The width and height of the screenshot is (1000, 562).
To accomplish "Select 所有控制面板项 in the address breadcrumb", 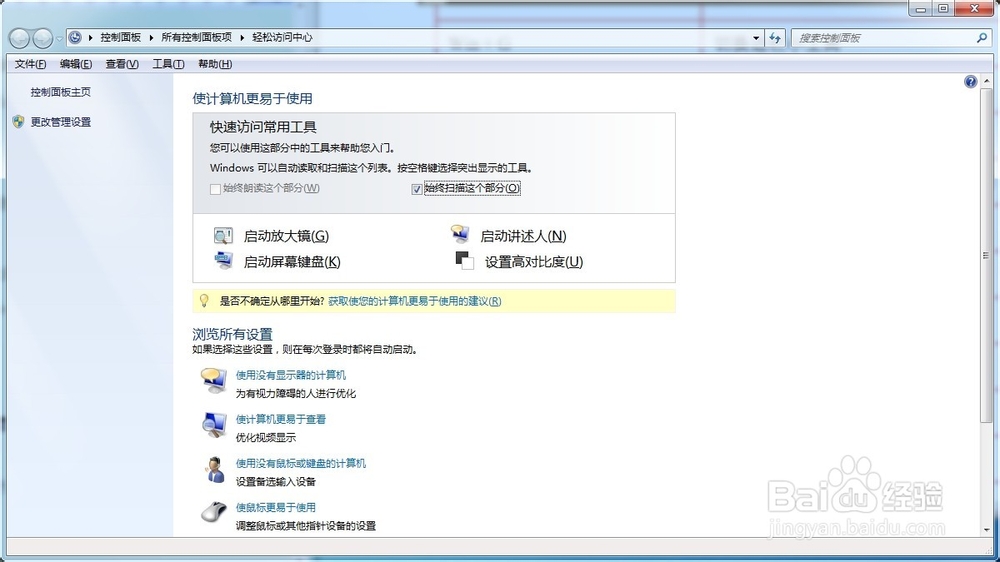I will (x=196, y=38).
